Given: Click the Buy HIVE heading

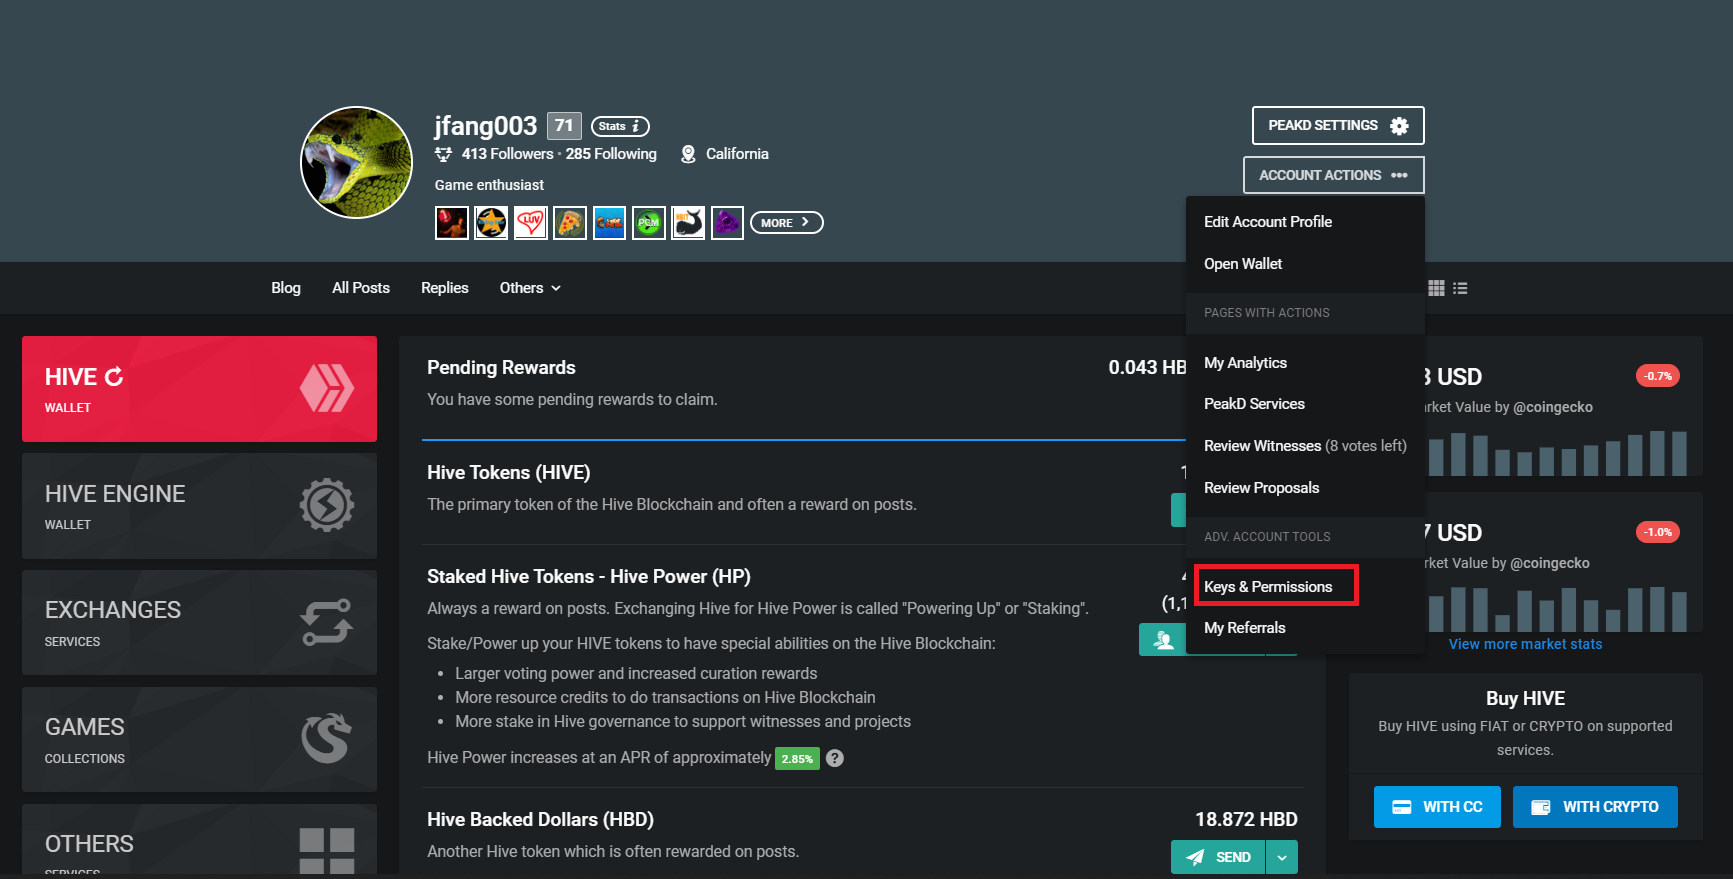Looking at the screenshot, I should [1525, 698].
